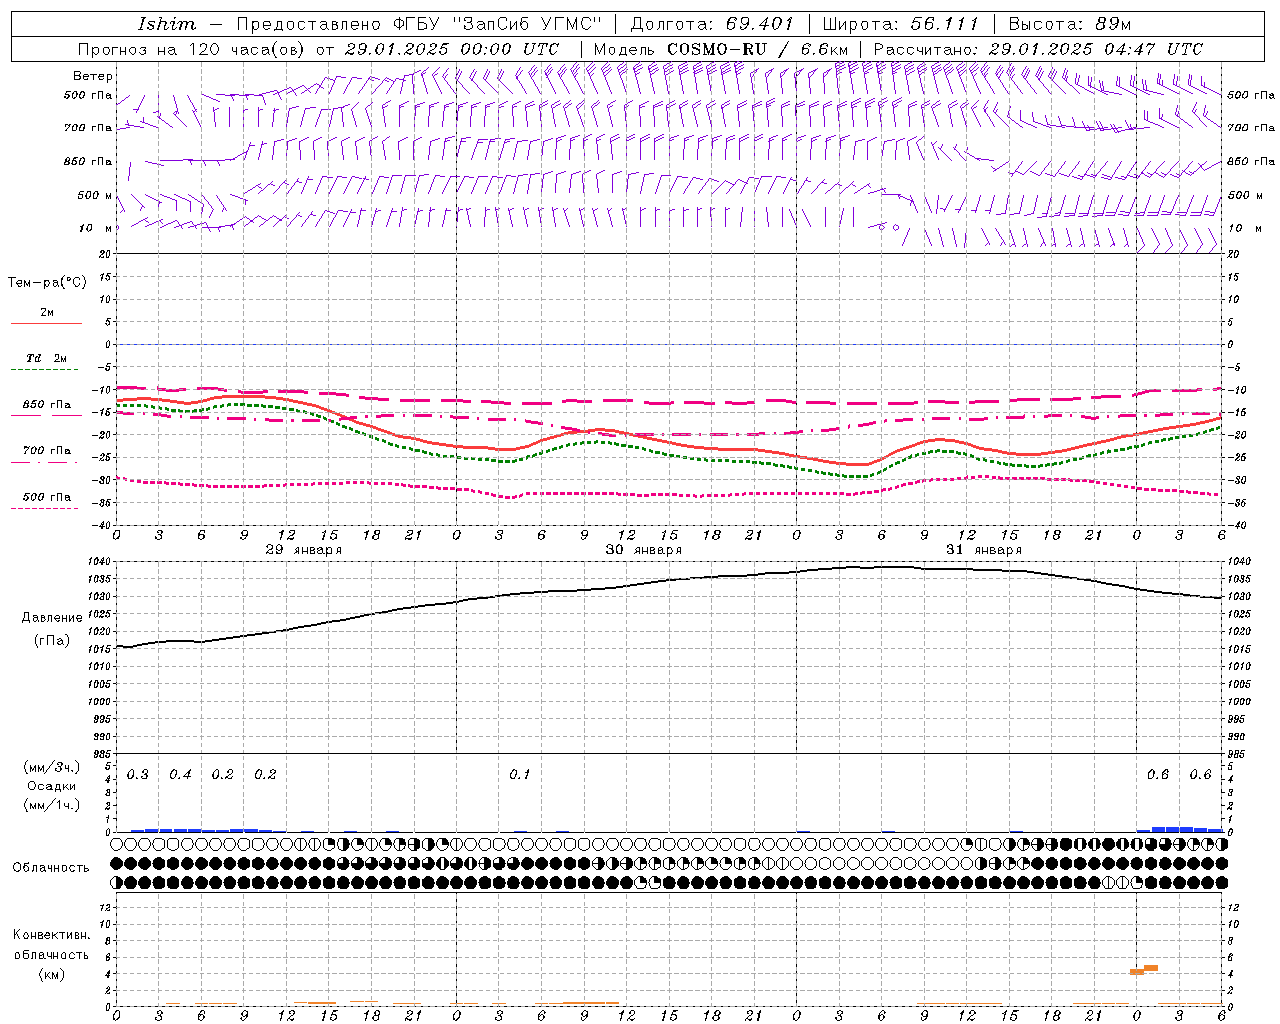The height and width of the screenshot is (1024, 1280).
Task: Select "Прогноз на 120 часа(ов)" forecast text
Action: pos(193,49)
